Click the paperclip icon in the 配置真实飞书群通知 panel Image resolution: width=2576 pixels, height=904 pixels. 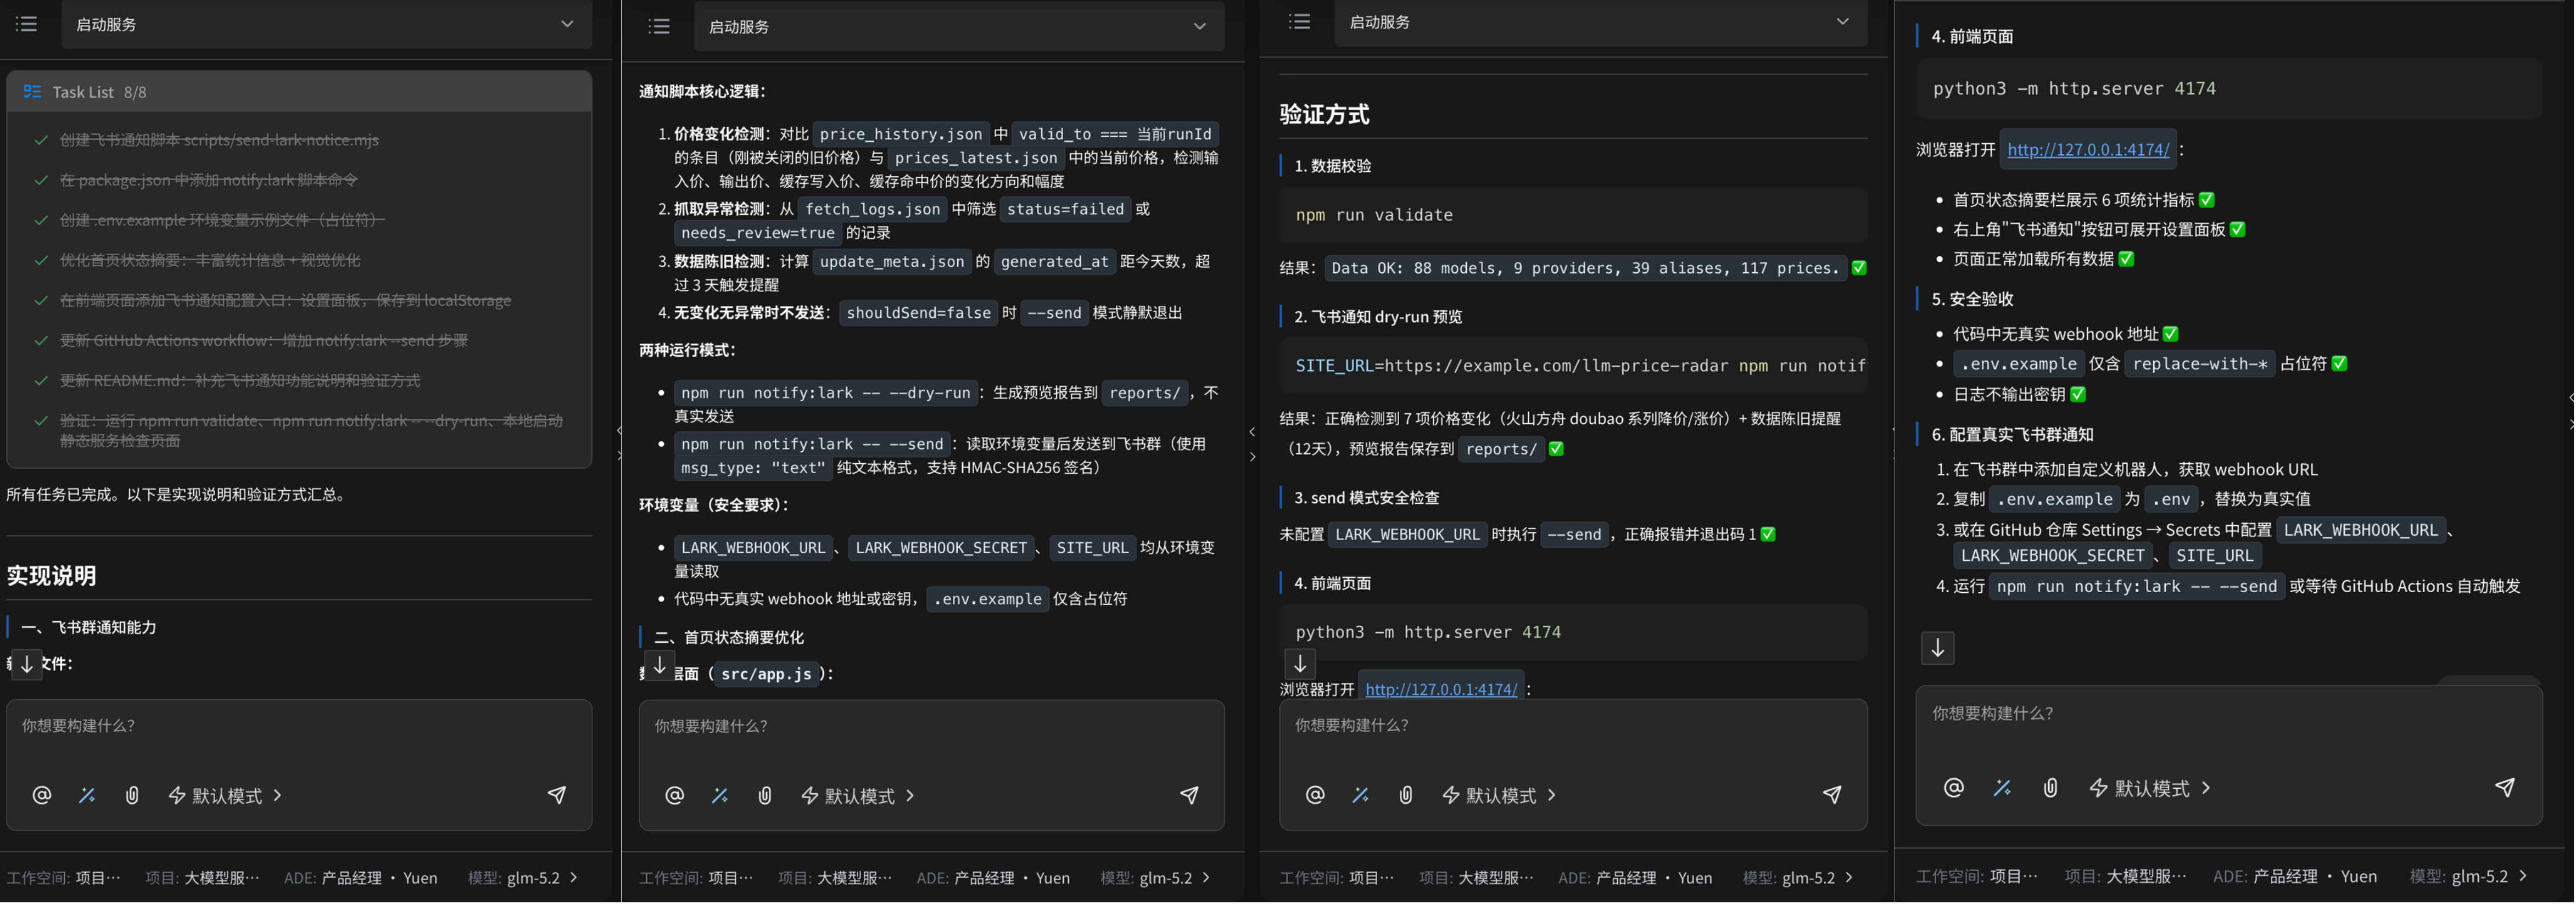click(2050, 787)
